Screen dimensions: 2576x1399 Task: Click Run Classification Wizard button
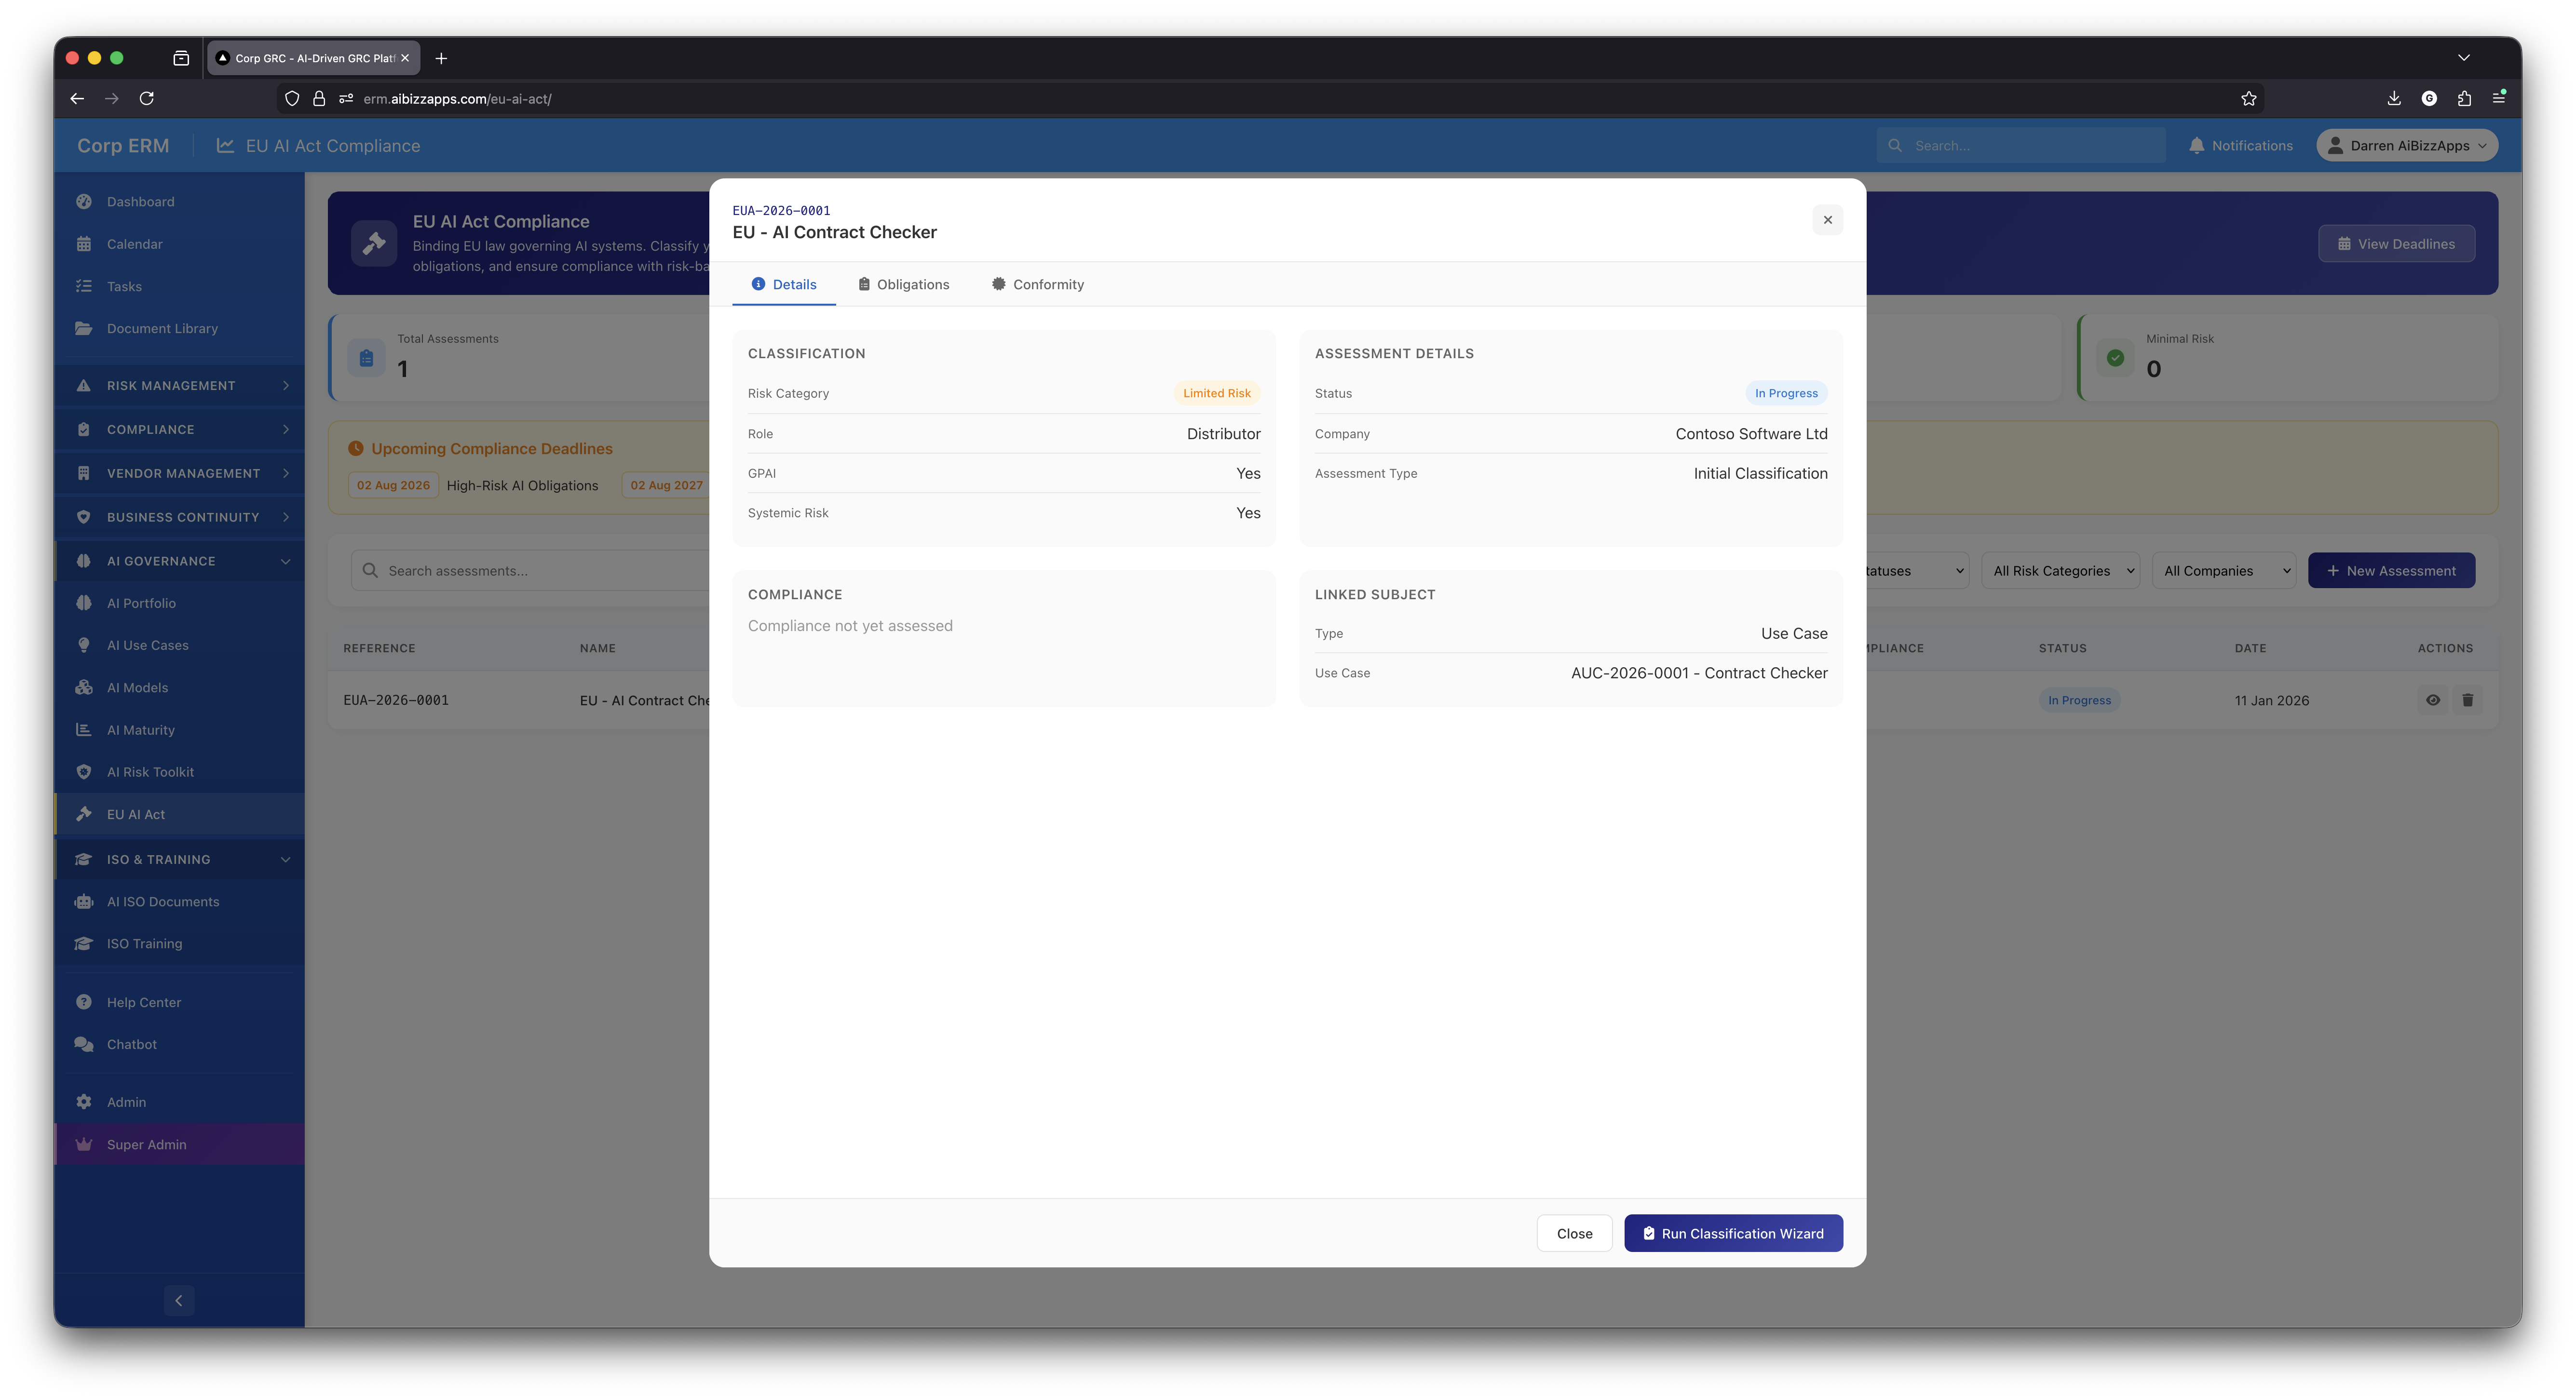tap(1732, 1233)
